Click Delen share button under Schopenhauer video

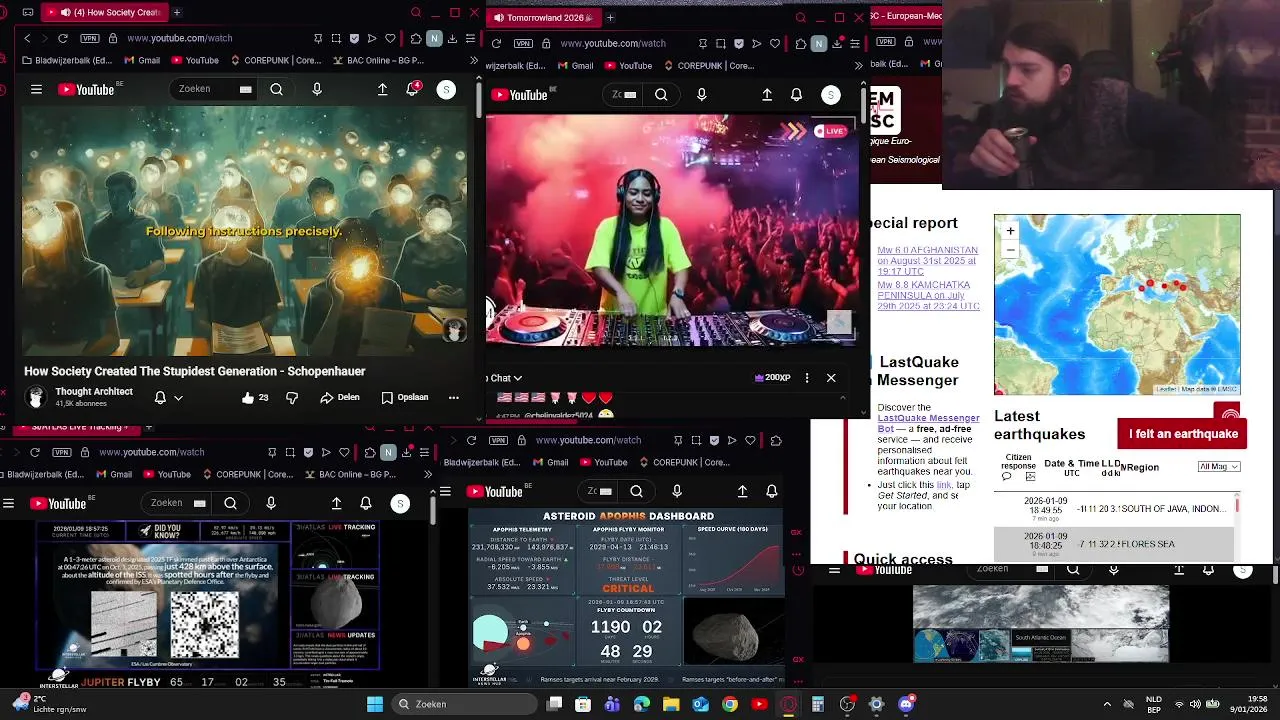coord(340,397)
